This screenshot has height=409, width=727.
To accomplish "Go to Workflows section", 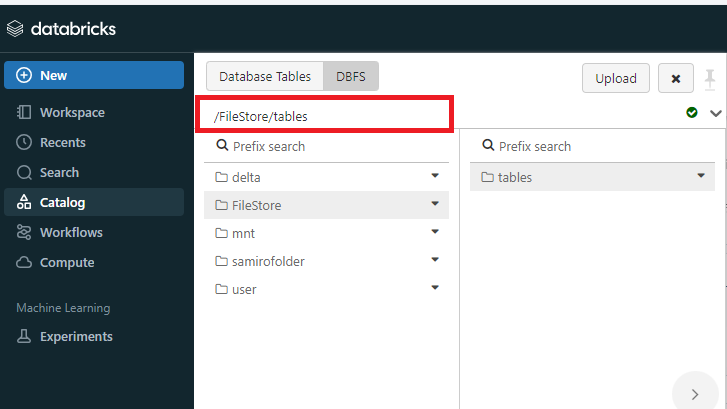I will (x=70, y=233).
